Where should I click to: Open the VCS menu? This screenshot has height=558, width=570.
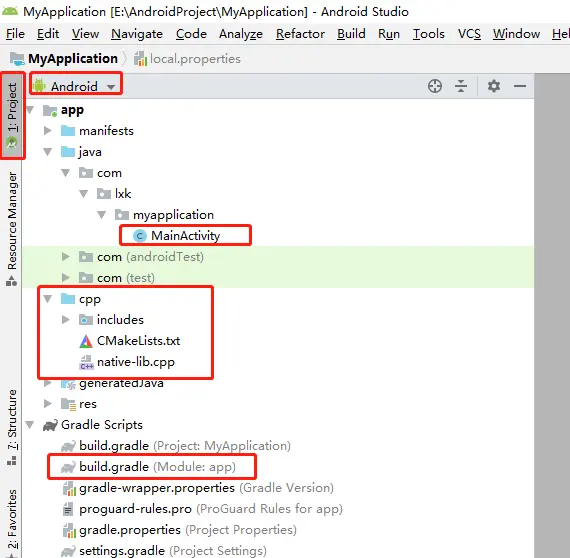469,34
